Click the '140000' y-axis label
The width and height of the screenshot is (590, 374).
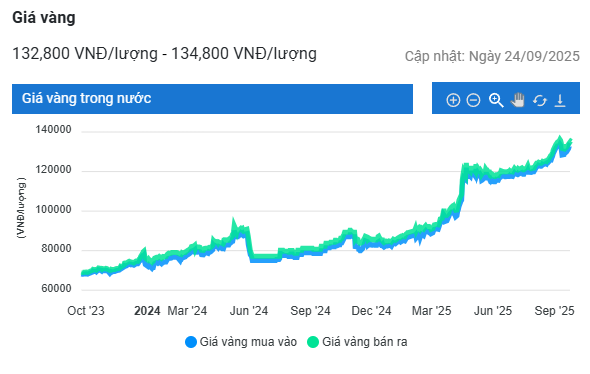point(53,129)
